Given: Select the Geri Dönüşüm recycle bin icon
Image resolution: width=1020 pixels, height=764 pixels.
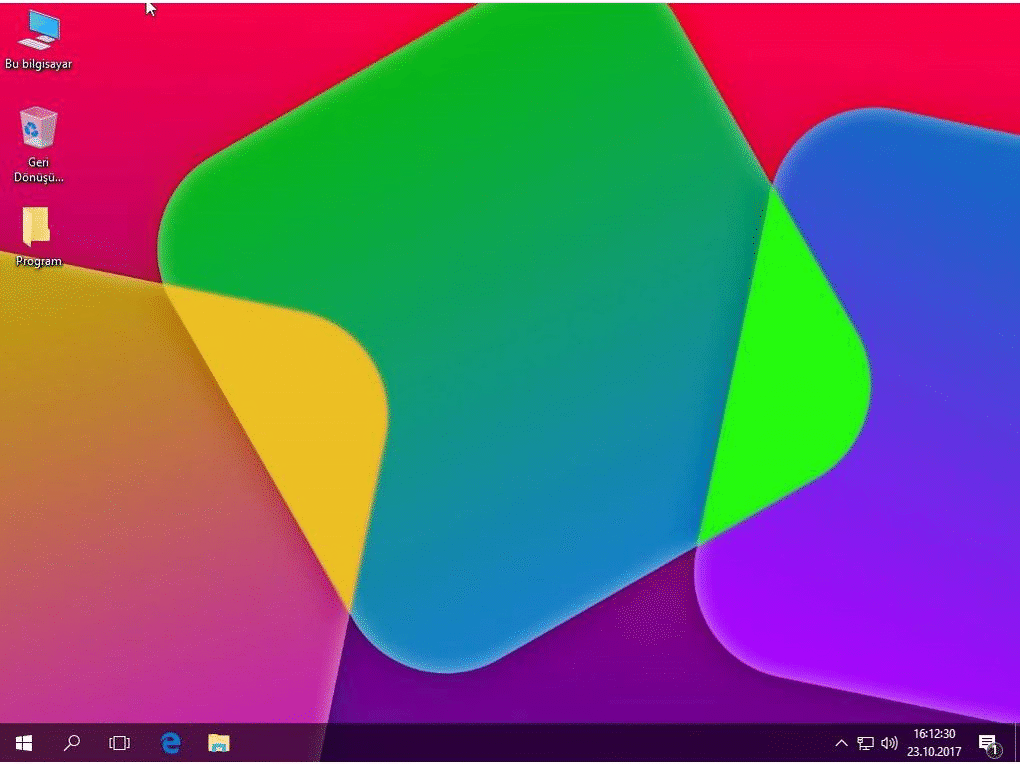Looking at the screenshot, I should 38,128.
